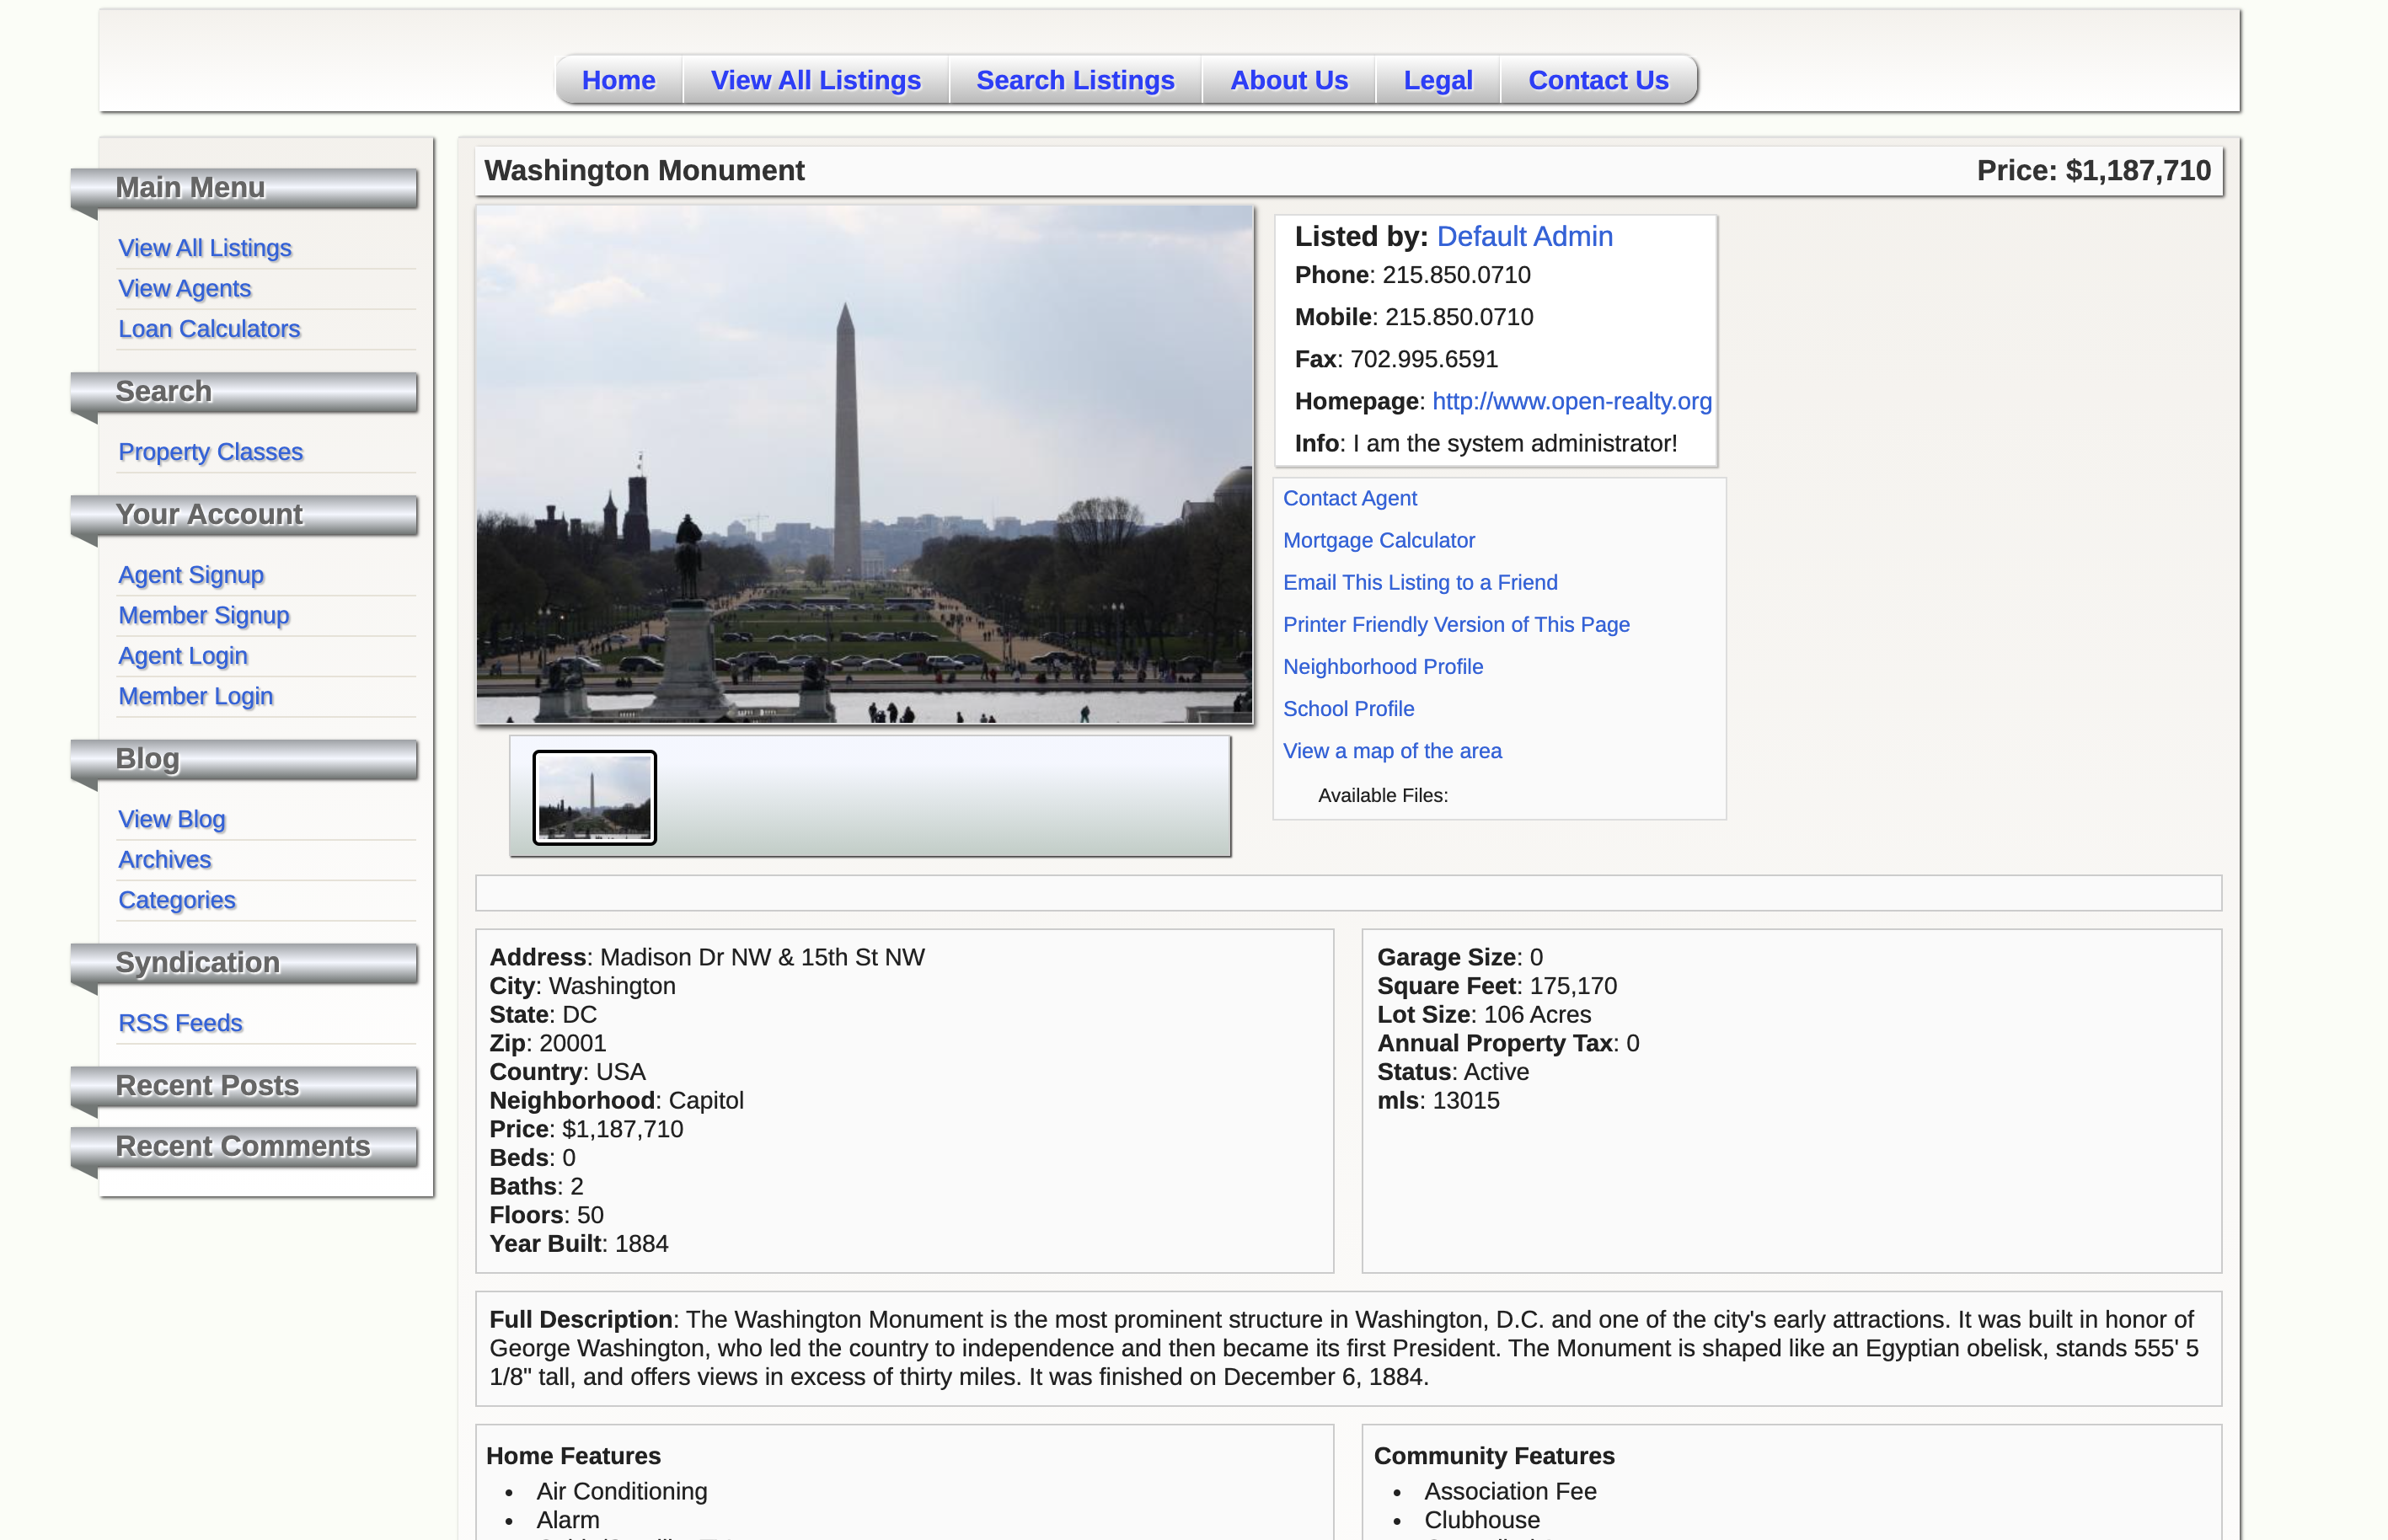This screenshot has height=1540, width=2388.
Task: Open the View Blog page
Action: [x=171, y=819]
